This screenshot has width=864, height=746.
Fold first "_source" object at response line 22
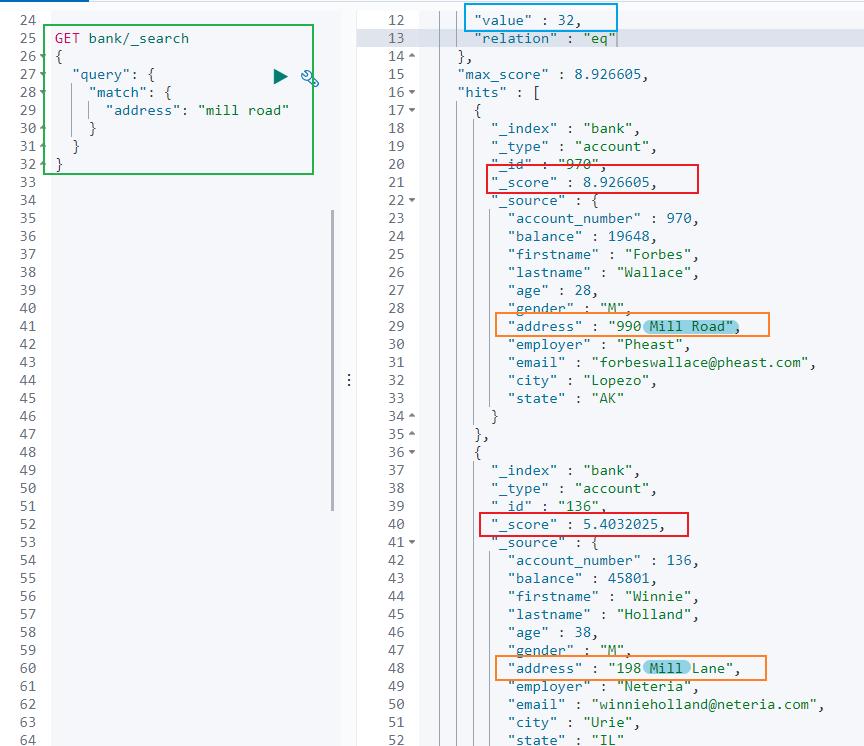(414, 200)
